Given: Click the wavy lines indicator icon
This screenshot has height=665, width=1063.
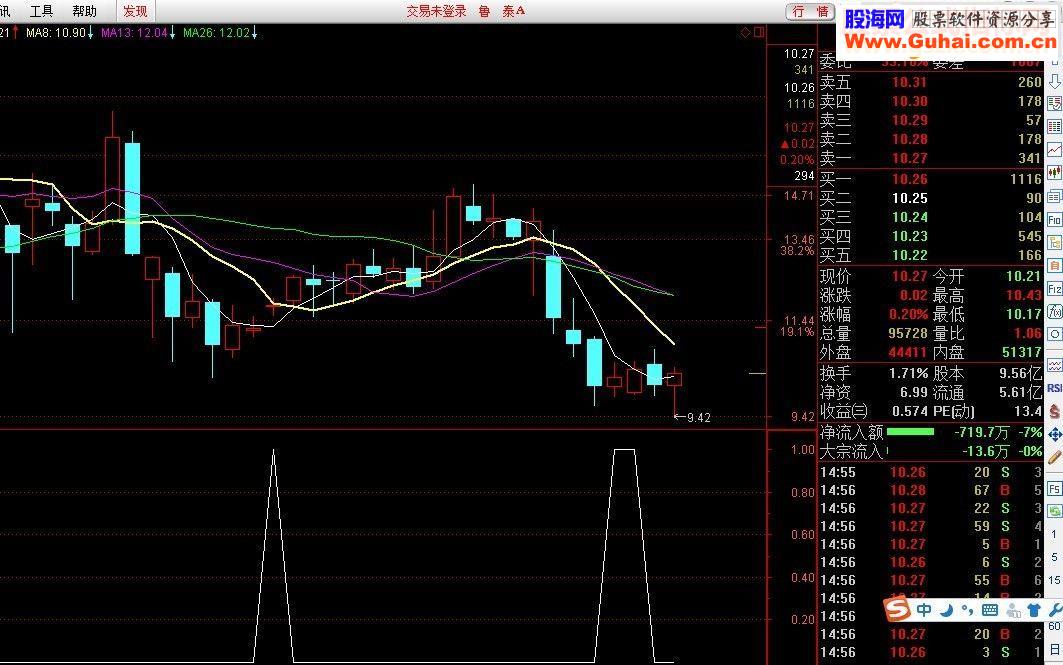Looking at the screenshot, I should pyautogui.click(x=1055, y=365).
